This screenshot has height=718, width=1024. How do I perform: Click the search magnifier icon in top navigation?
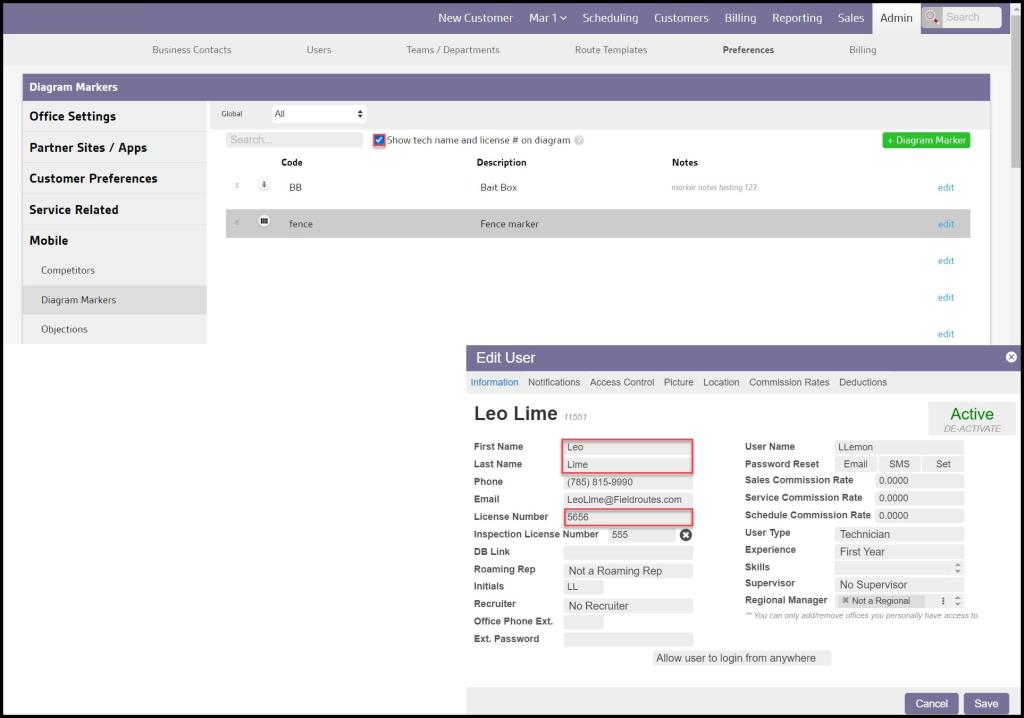pyautogui.click(x=932, y=17)
